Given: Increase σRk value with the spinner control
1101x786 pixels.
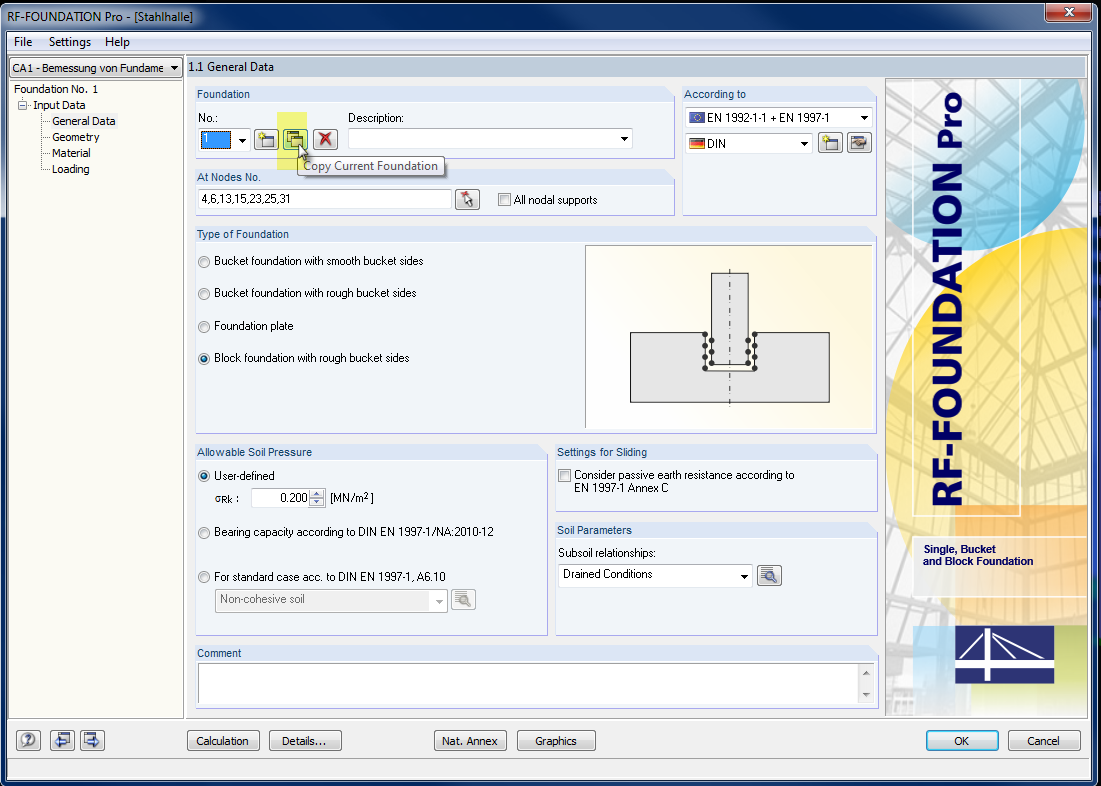Looking at the screenshot, I should point(316,493).
